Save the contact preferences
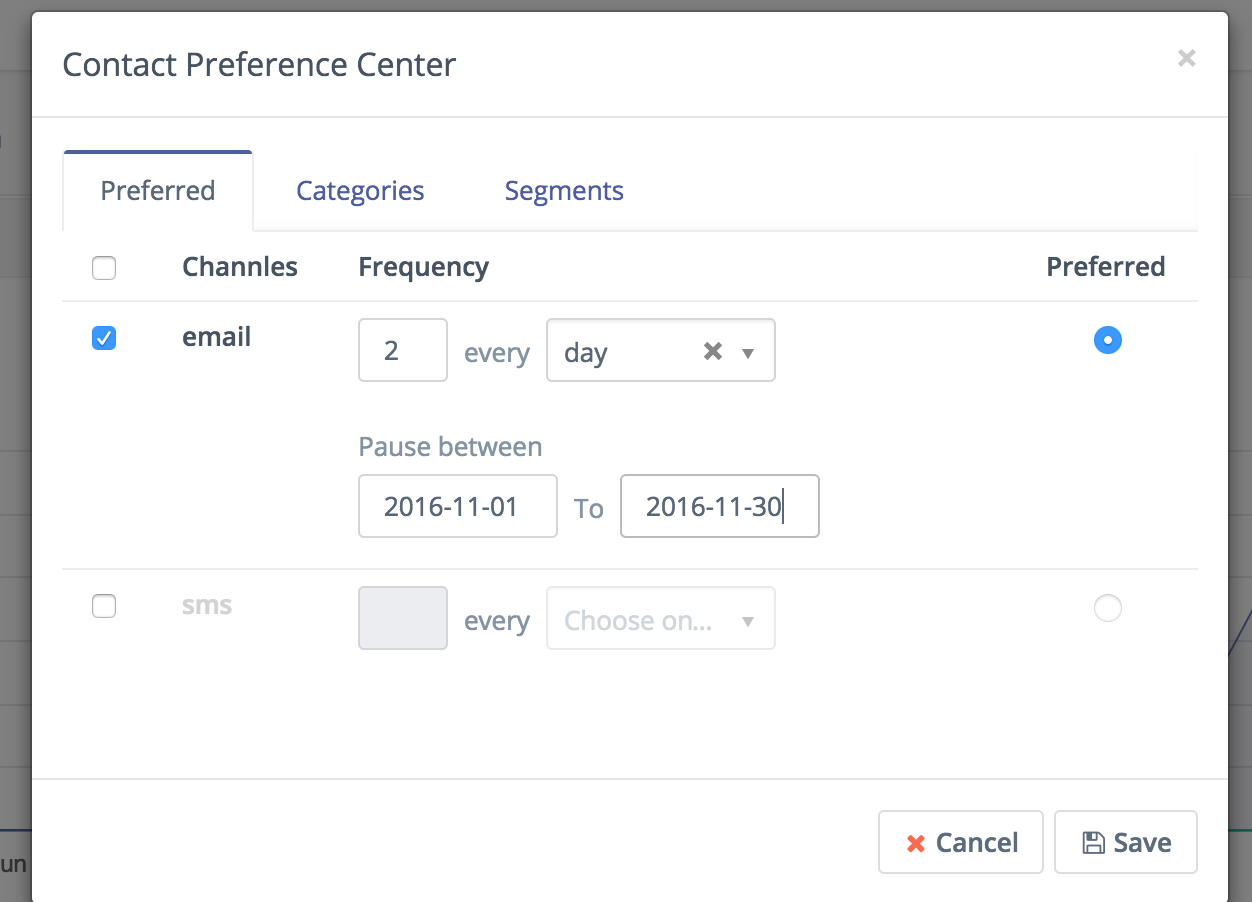Viewport: 1252px width, 902px height. (x=1126, y=842)
